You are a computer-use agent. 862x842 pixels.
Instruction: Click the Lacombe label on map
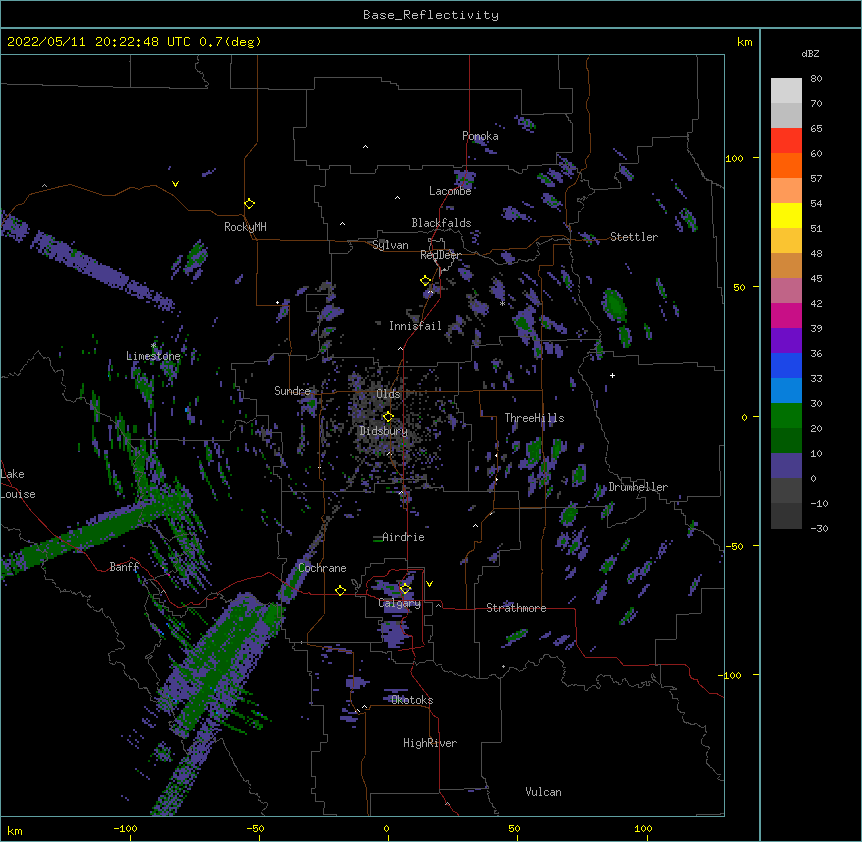pyautogui.click(x=450, y=191)
